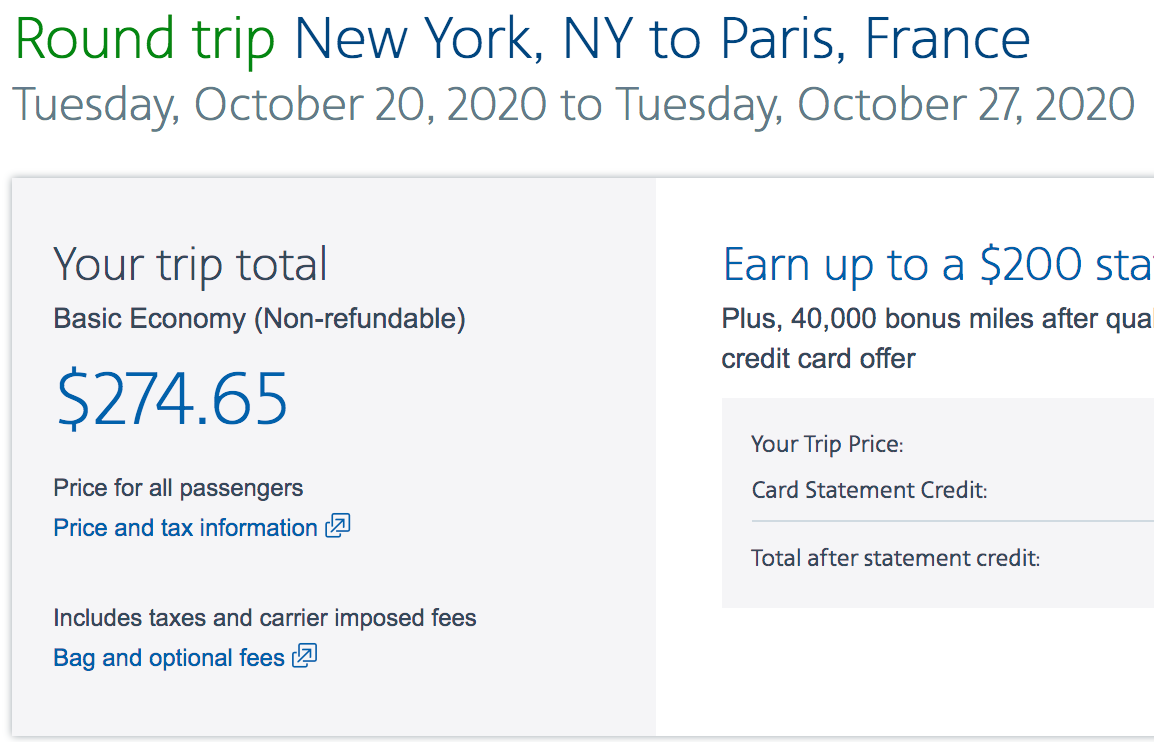1154x742 pixels.
Task: Open the Bag and optional fees link
Action: pyautogui.click(x=169, y=658)
